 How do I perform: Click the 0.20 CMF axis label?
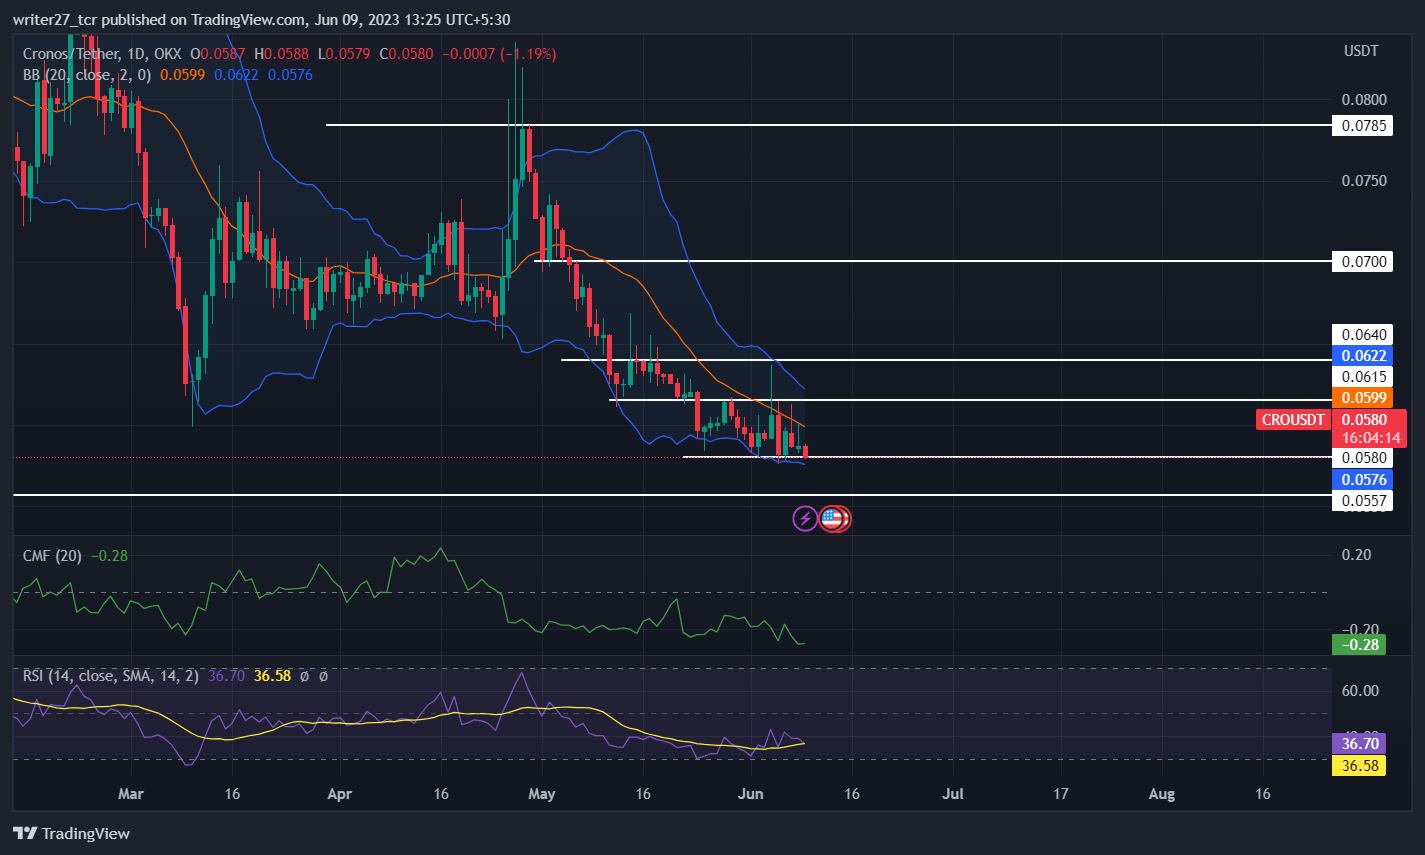pos(1356,555)
